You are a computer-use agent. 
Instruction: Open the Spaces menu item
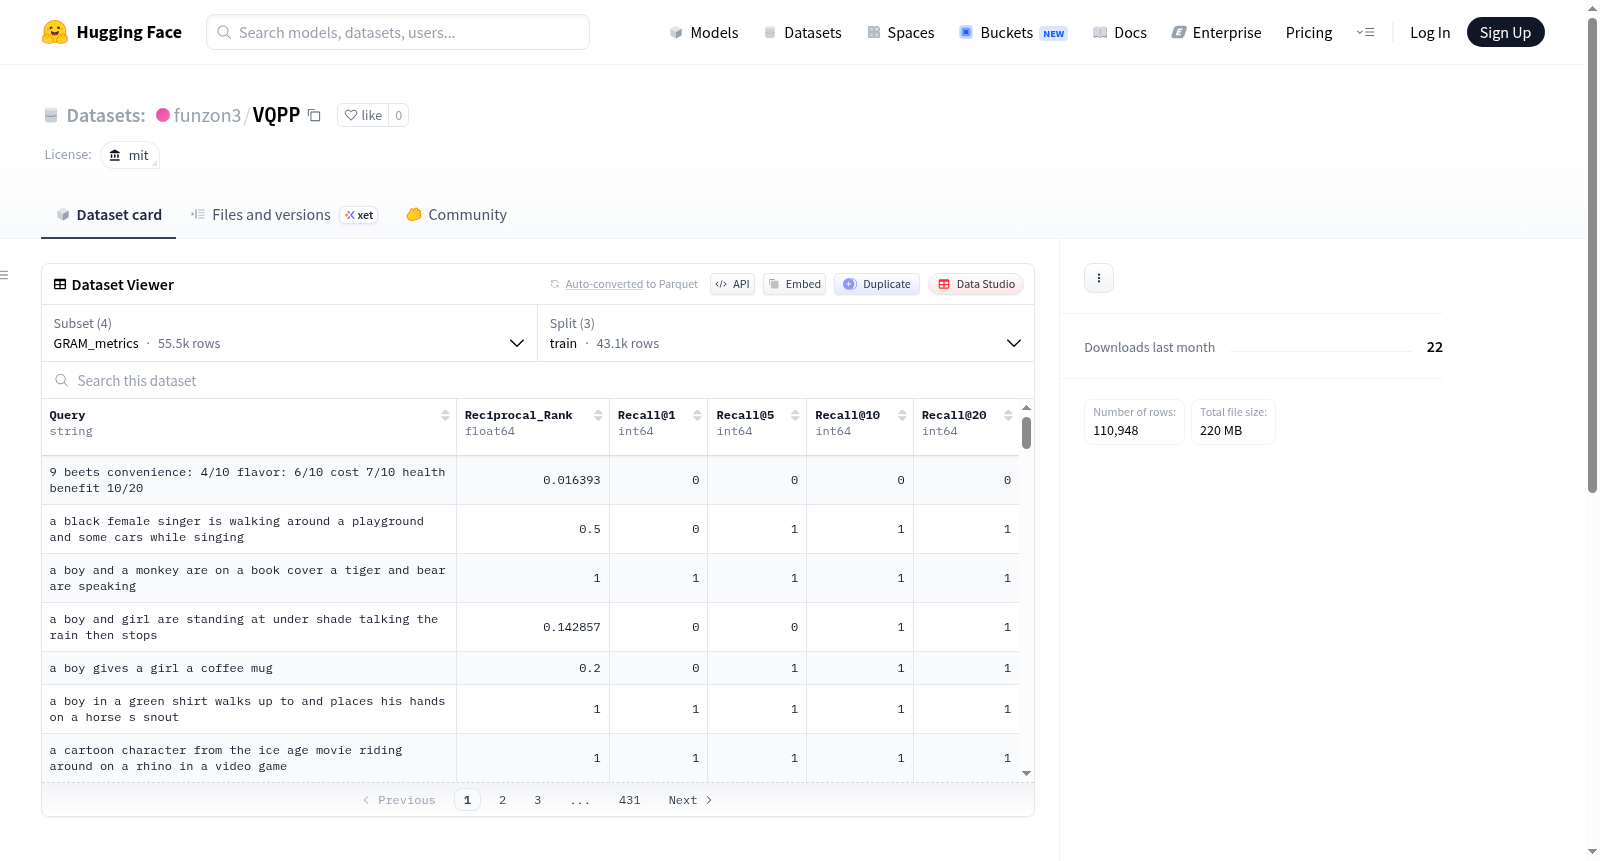coord(900,32)
